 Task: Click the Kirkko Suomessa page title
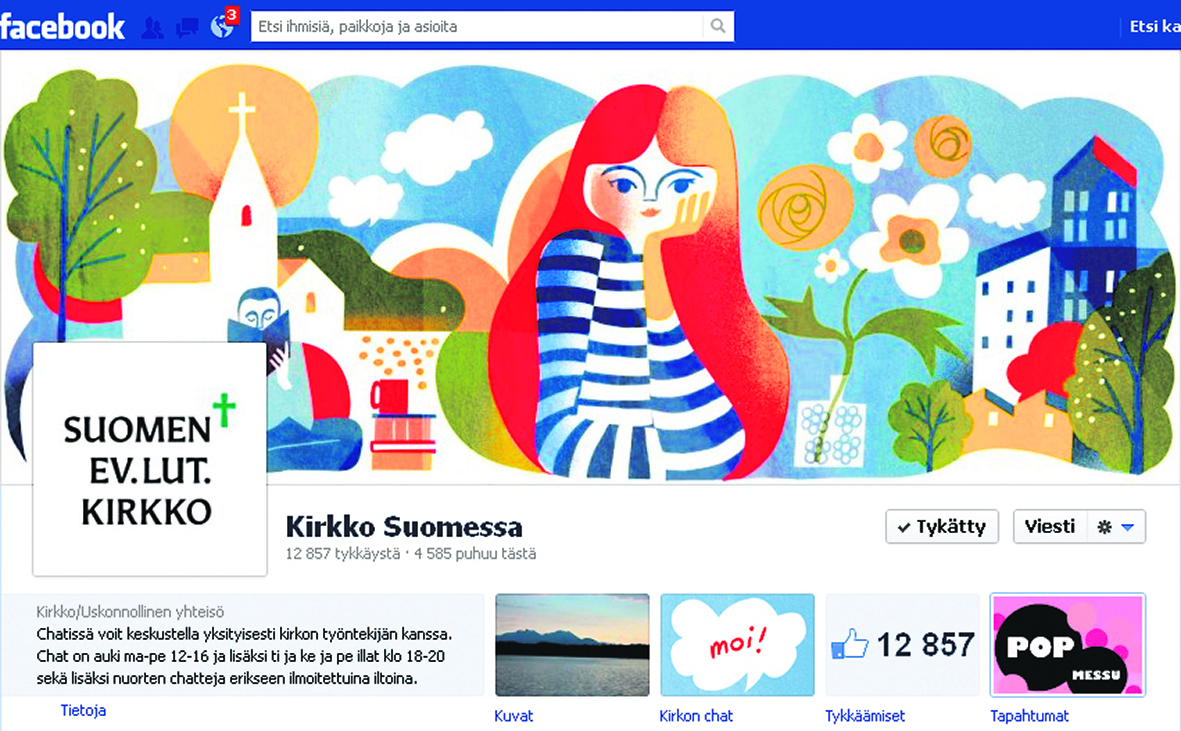[404, 526]
